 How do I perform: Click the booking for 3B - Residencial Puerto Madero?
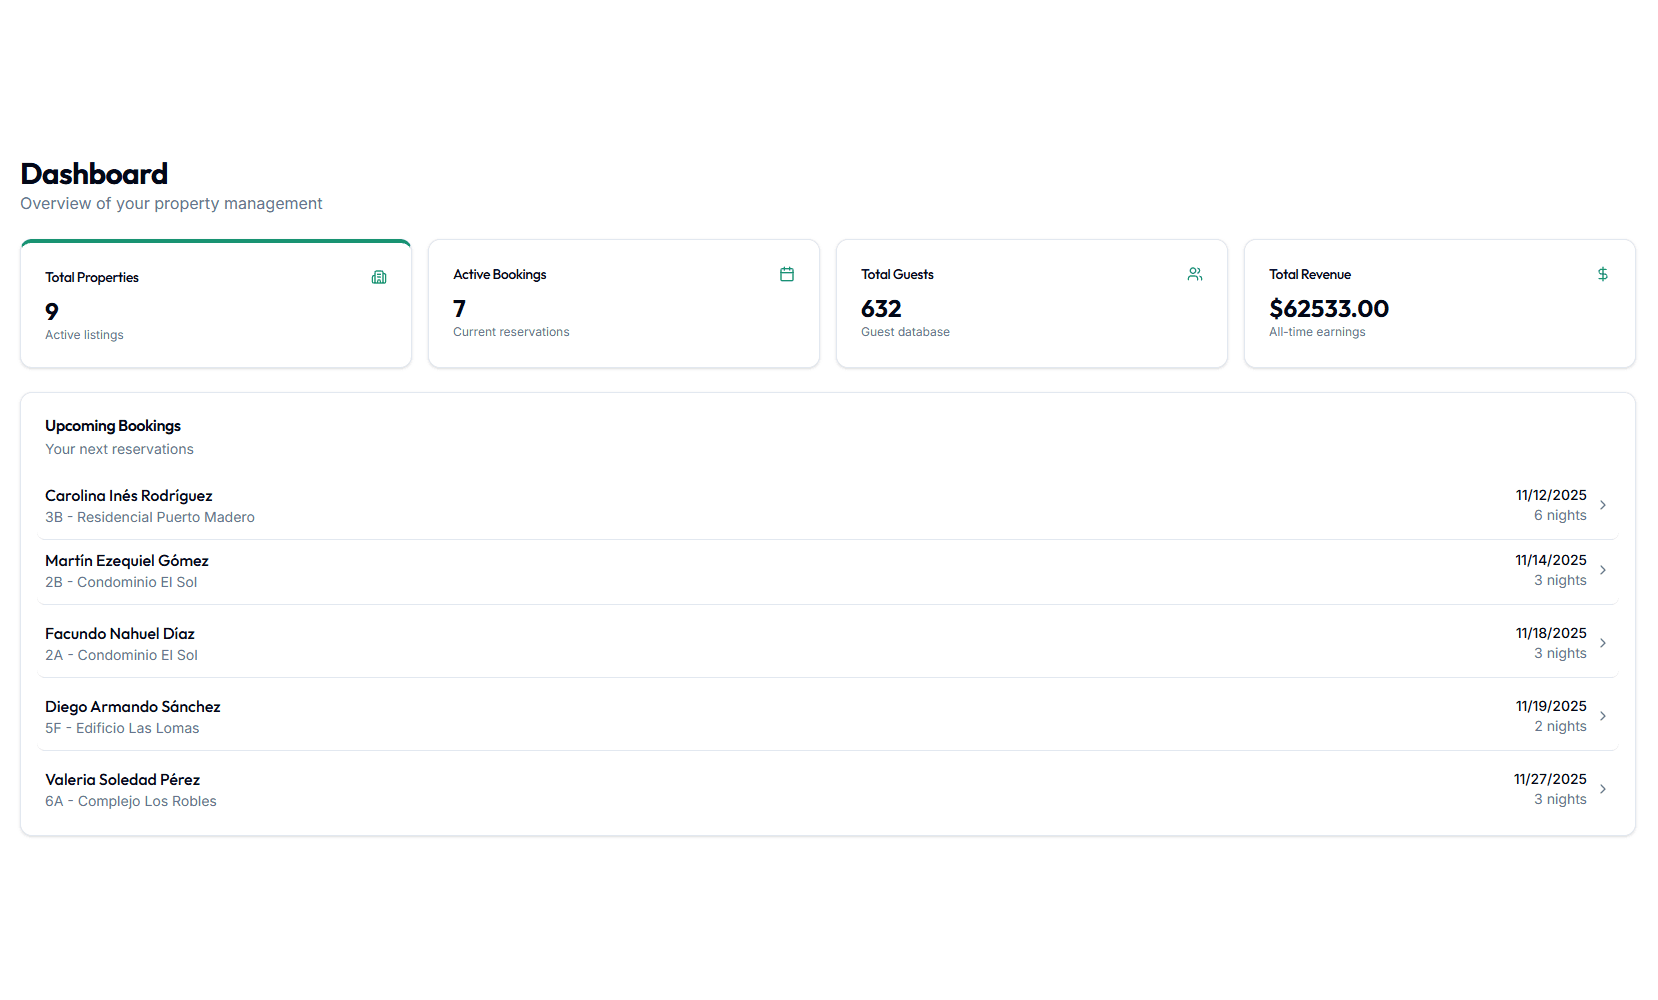(x=149, y=517)
